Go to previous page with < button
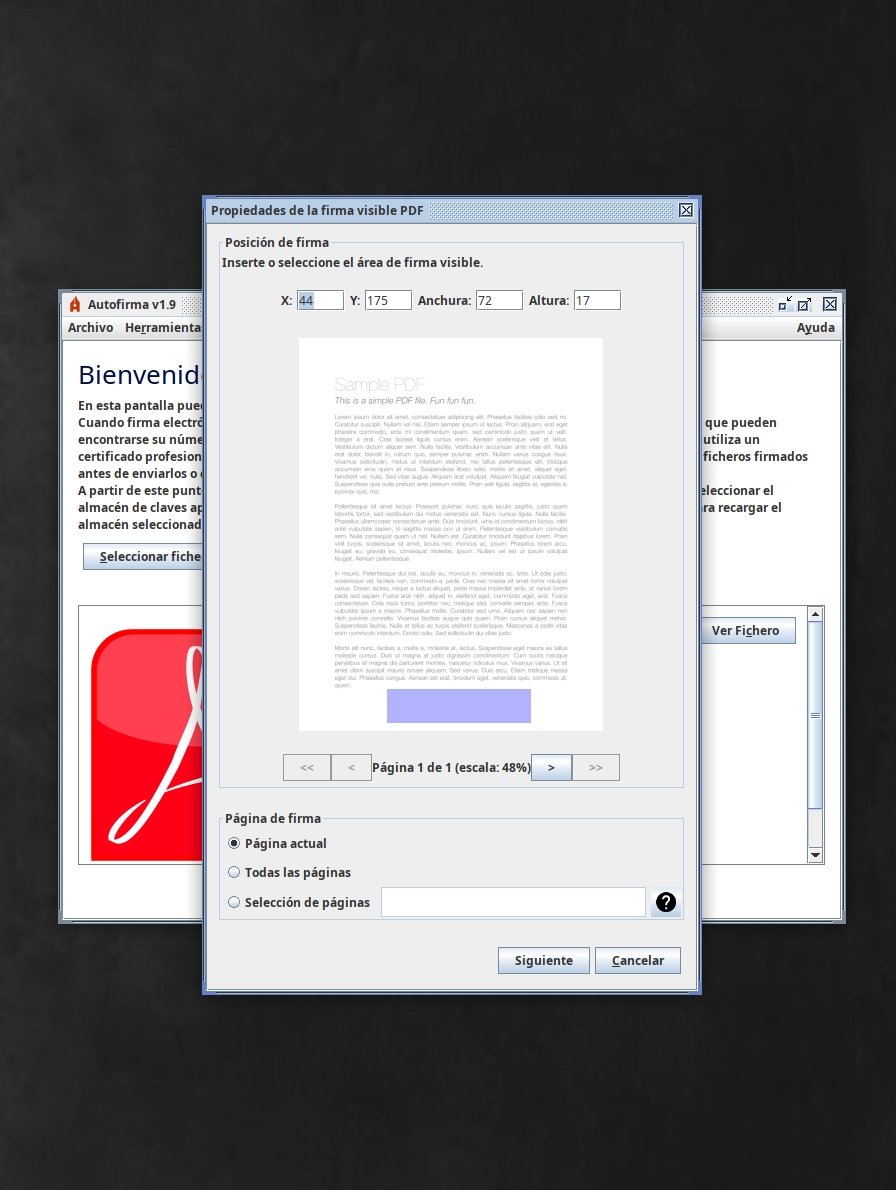Image resolution: width=896 pixels, height=1190 pixels. [x=351, y=768]
